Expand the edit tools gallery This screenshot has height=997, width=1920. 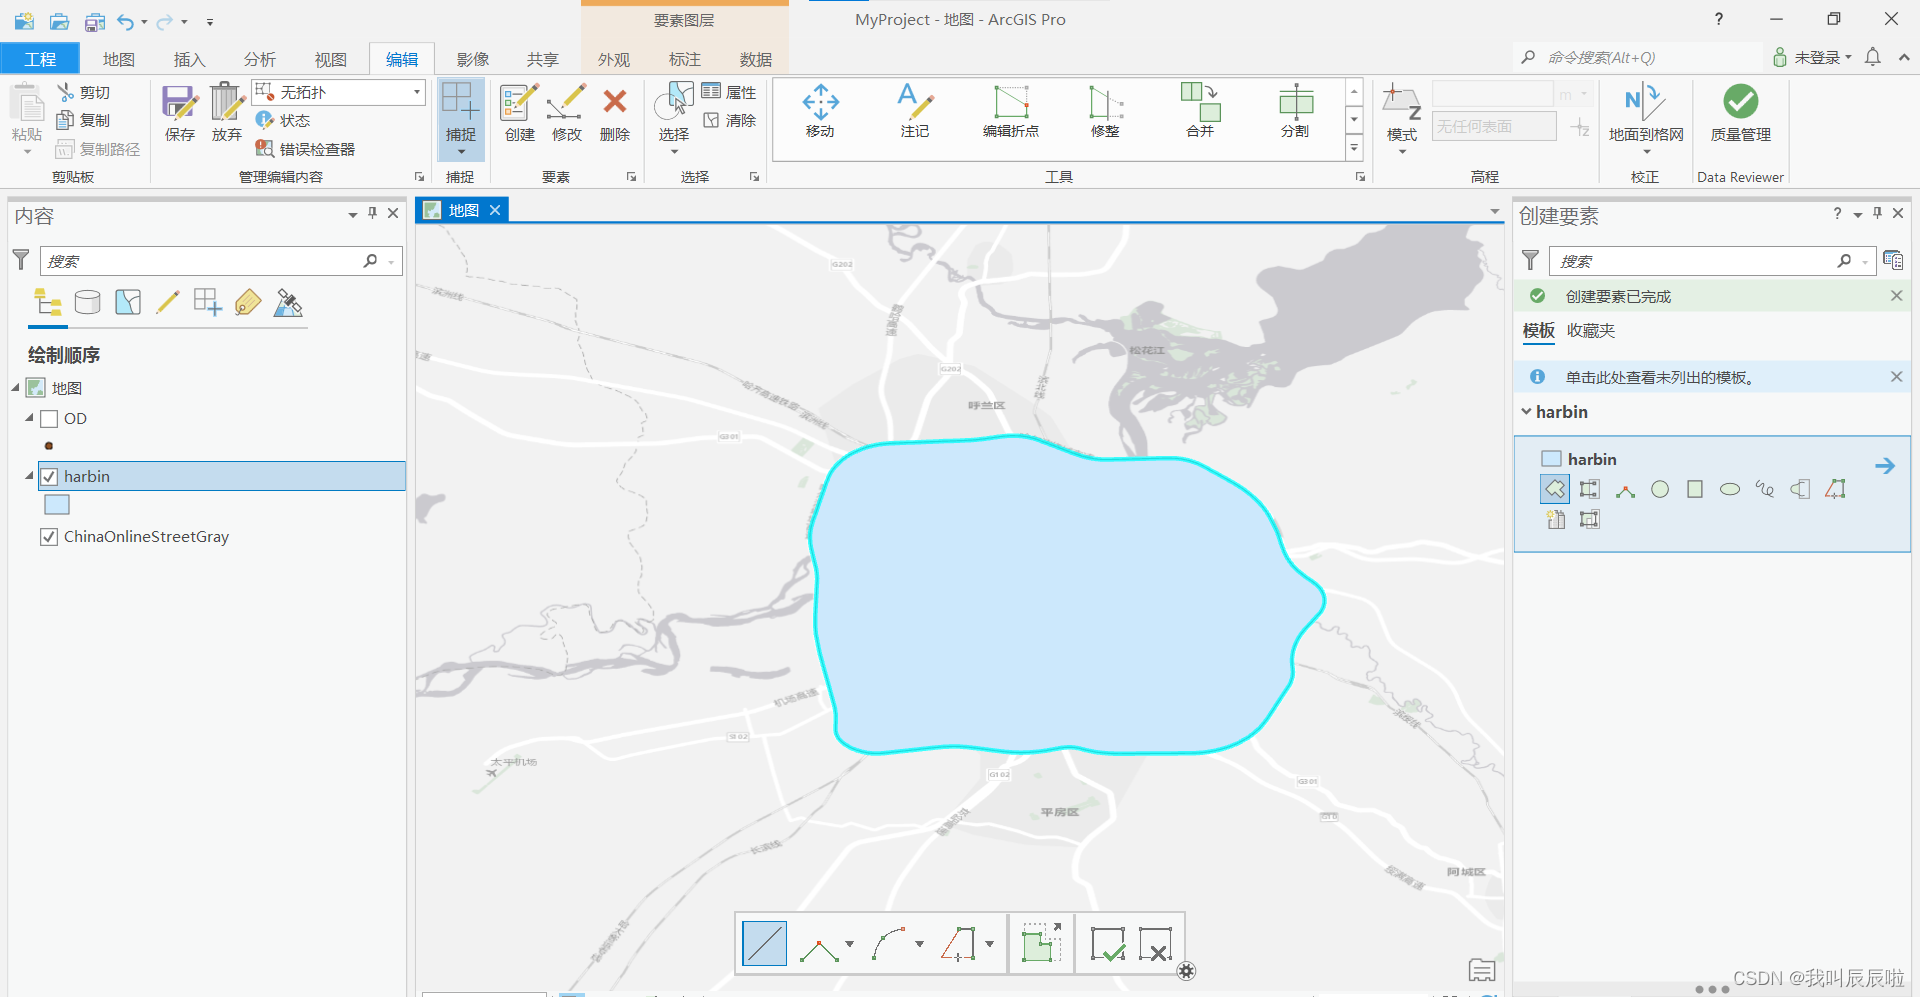(1354, 149)
